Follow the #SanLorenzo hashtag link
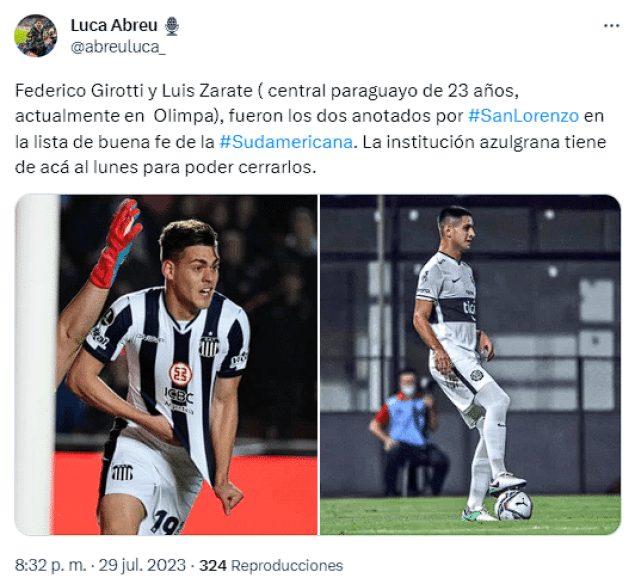This screenshot has width=635, height=578. coord(523,116)
